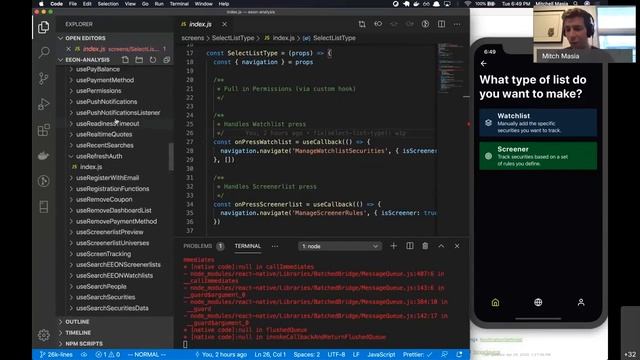Screen dimensions: 640x360
Task: Tap profile icon in phone bottom bar
Action: (581, 302)
